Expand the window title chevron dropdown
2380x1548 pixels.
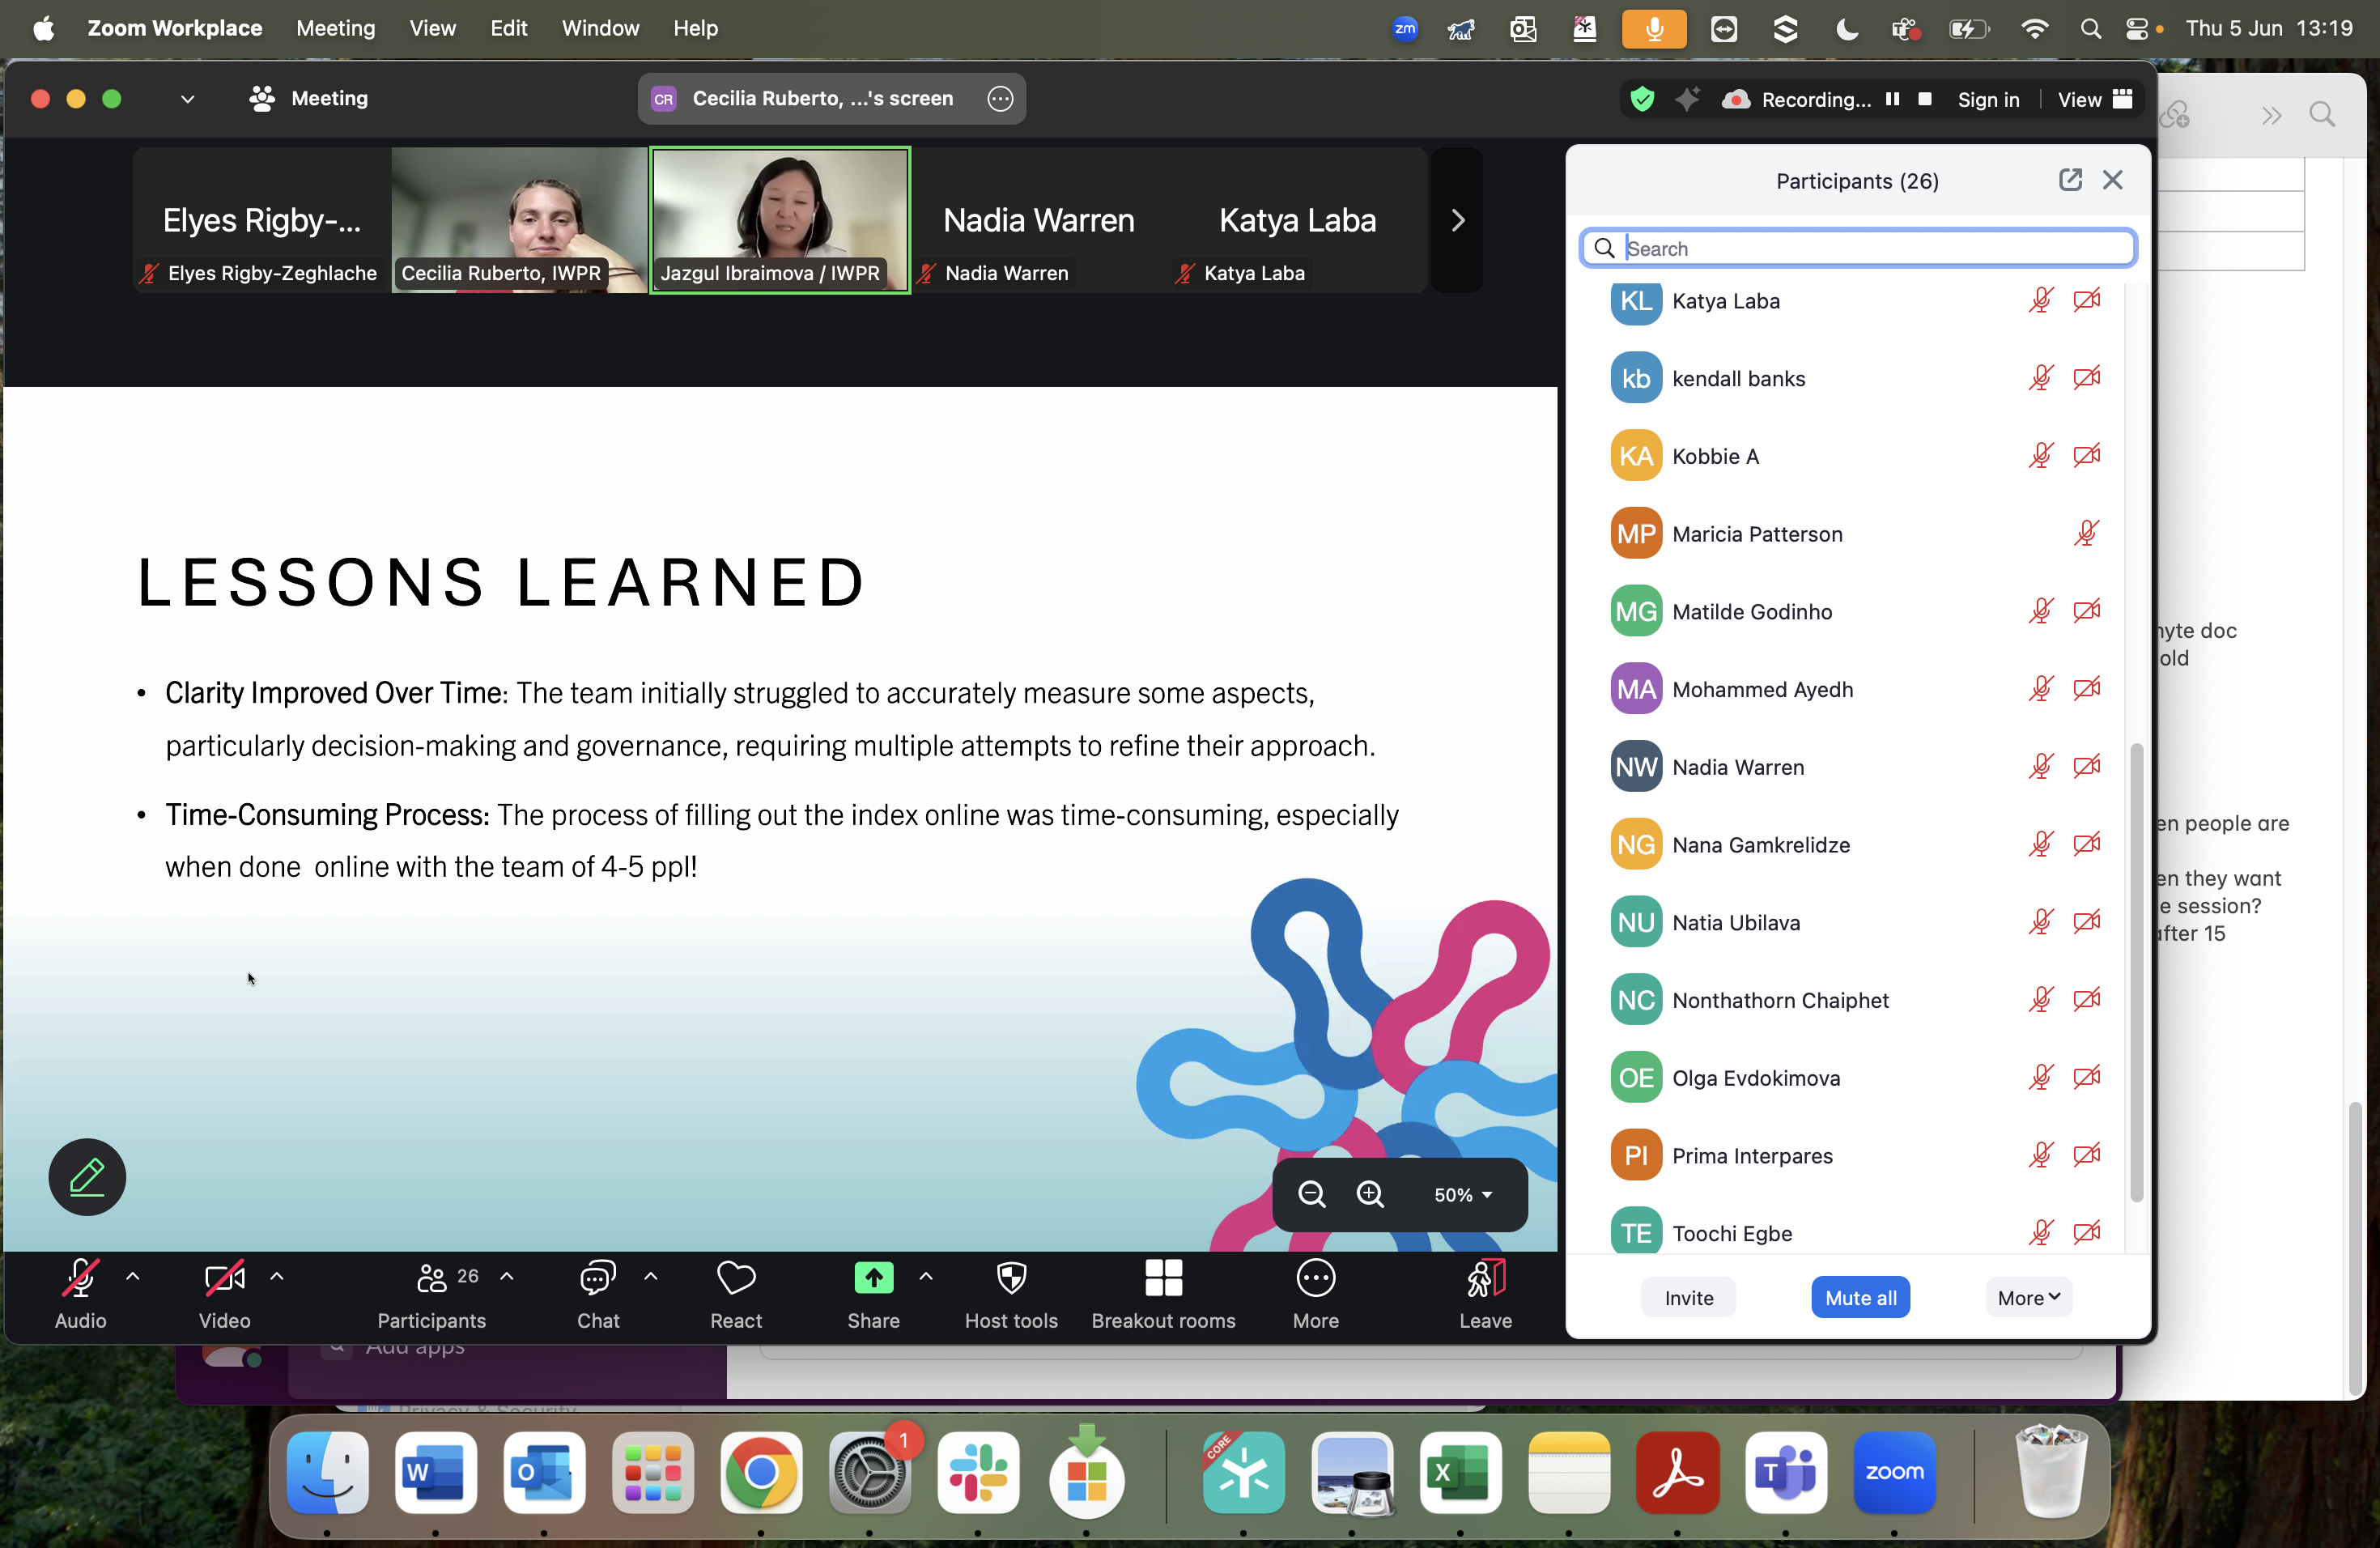[187, 98]
